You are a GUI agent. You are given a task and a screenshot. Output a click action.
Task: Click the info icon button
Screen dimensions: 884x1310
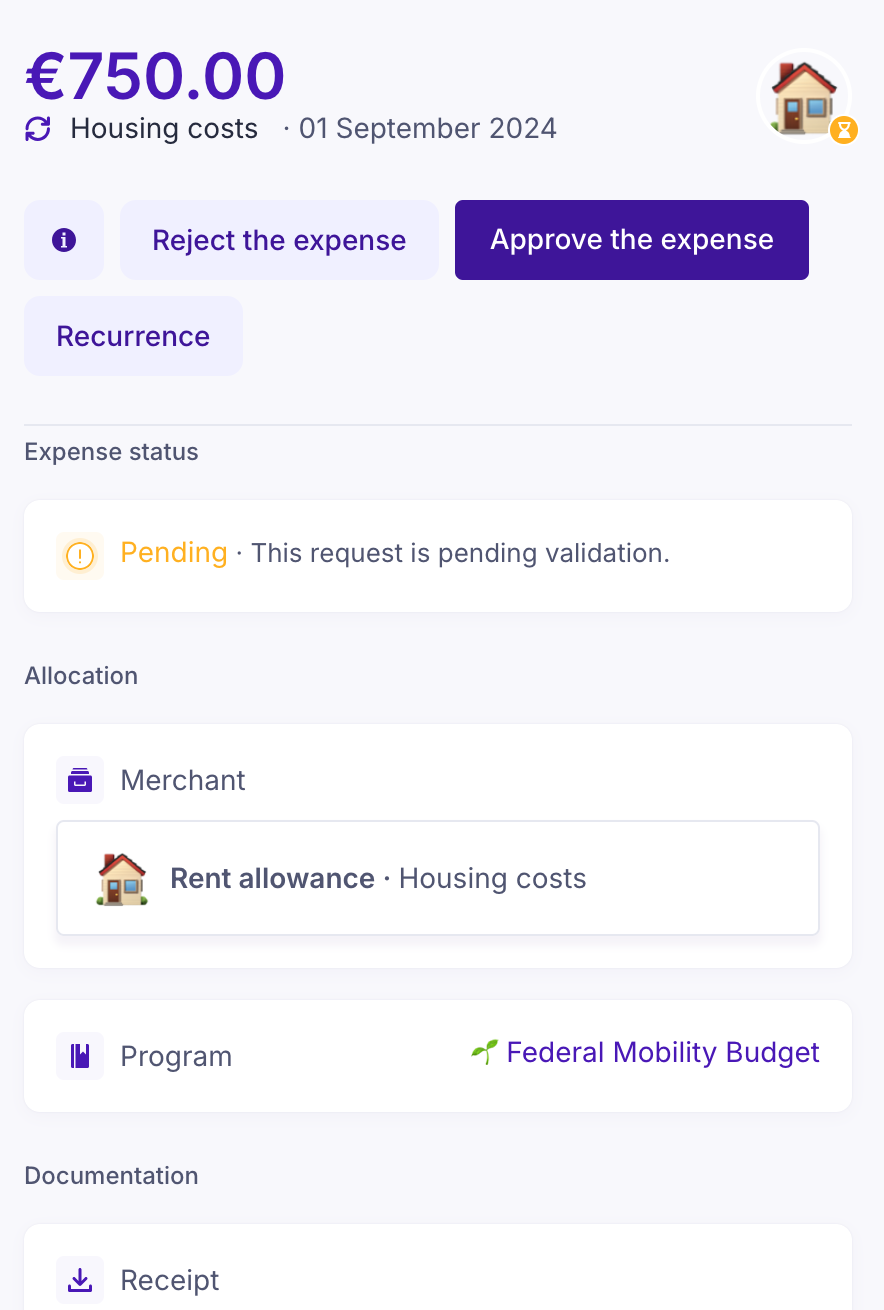coord(64,240)
